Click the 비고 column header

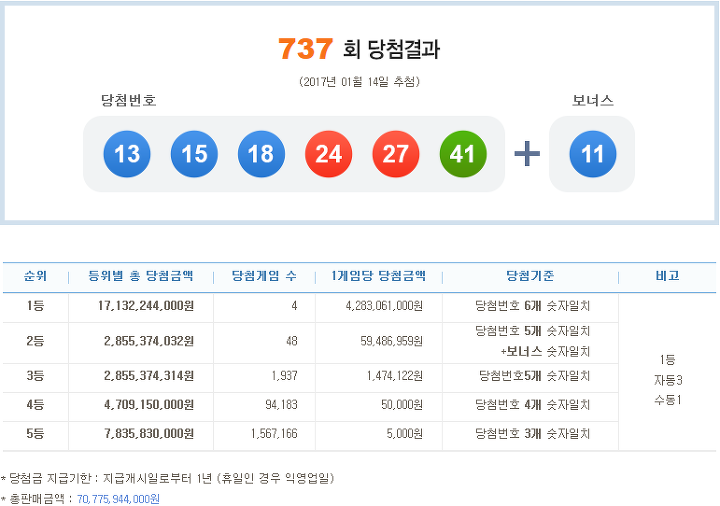coord(667,276)
